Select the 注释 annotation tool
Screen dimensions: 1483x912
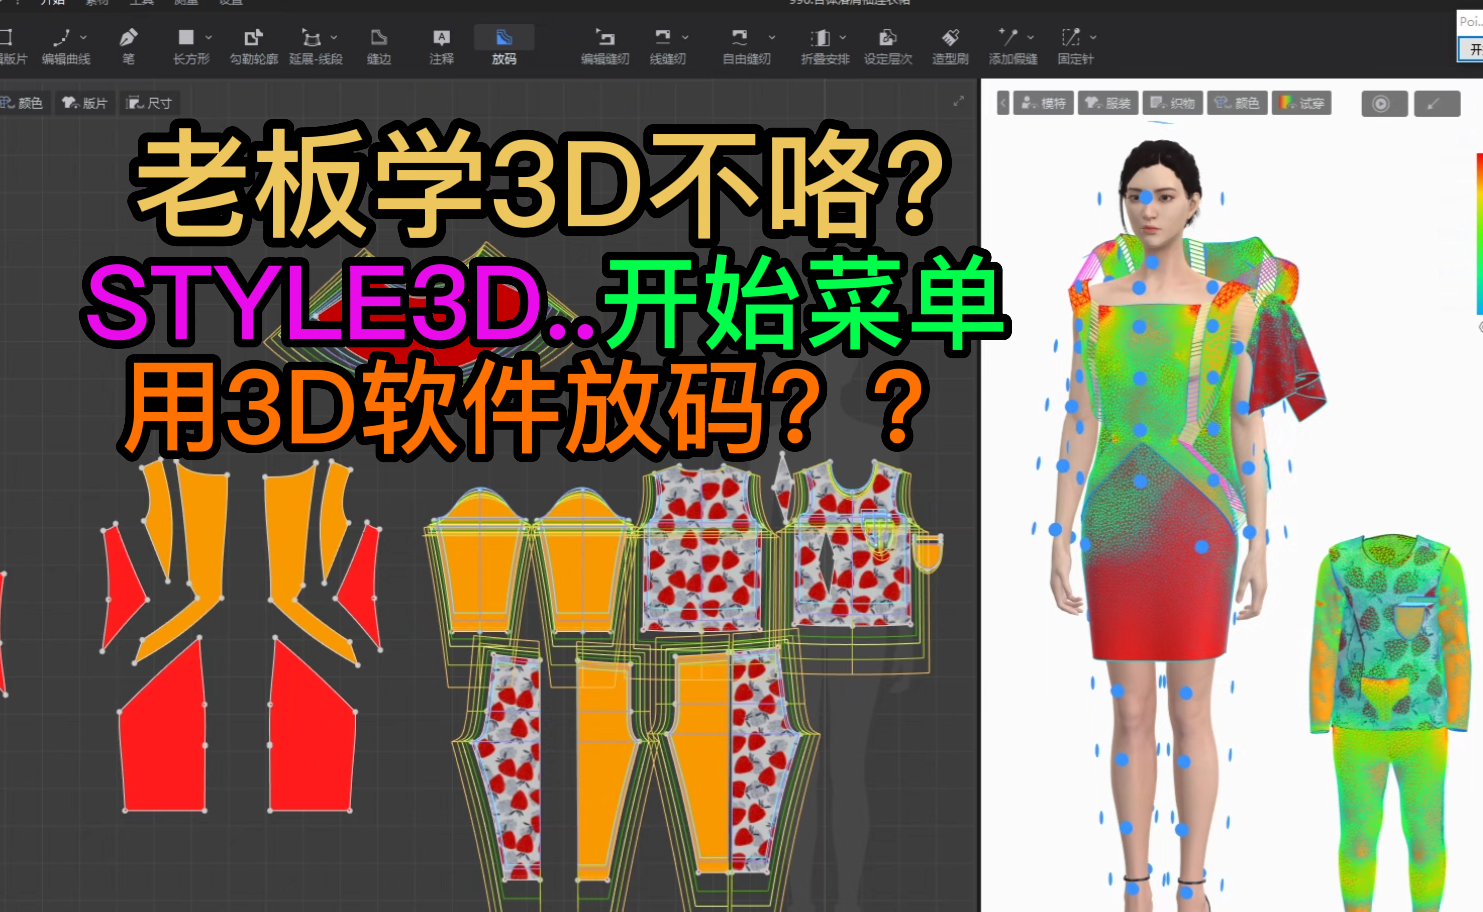441,47
